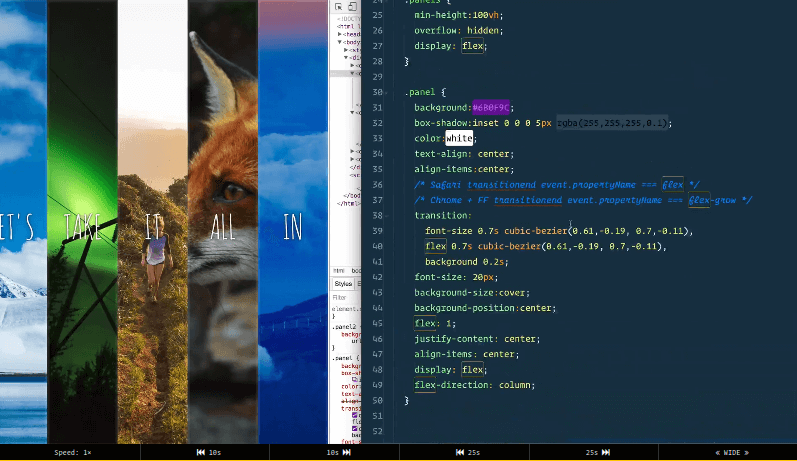Viewport: 797px width, 461px height.
Task: Collapse the body node in the DOM tree
Action: [x=340, y=42]
